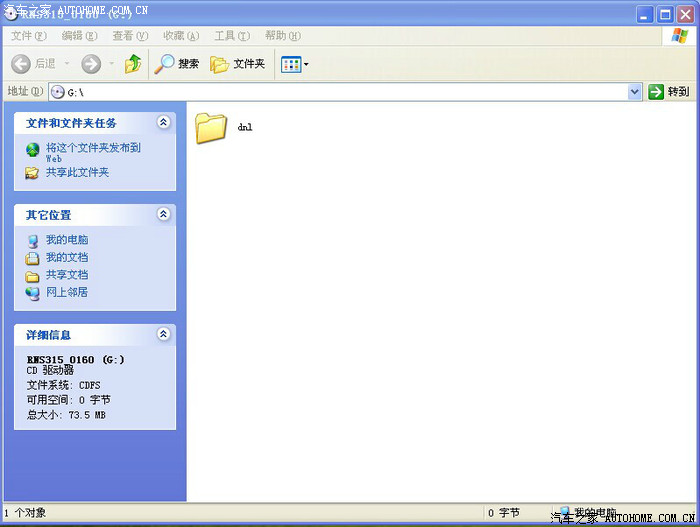Click the Back (后退) arrow icon

tap(21, 64)
